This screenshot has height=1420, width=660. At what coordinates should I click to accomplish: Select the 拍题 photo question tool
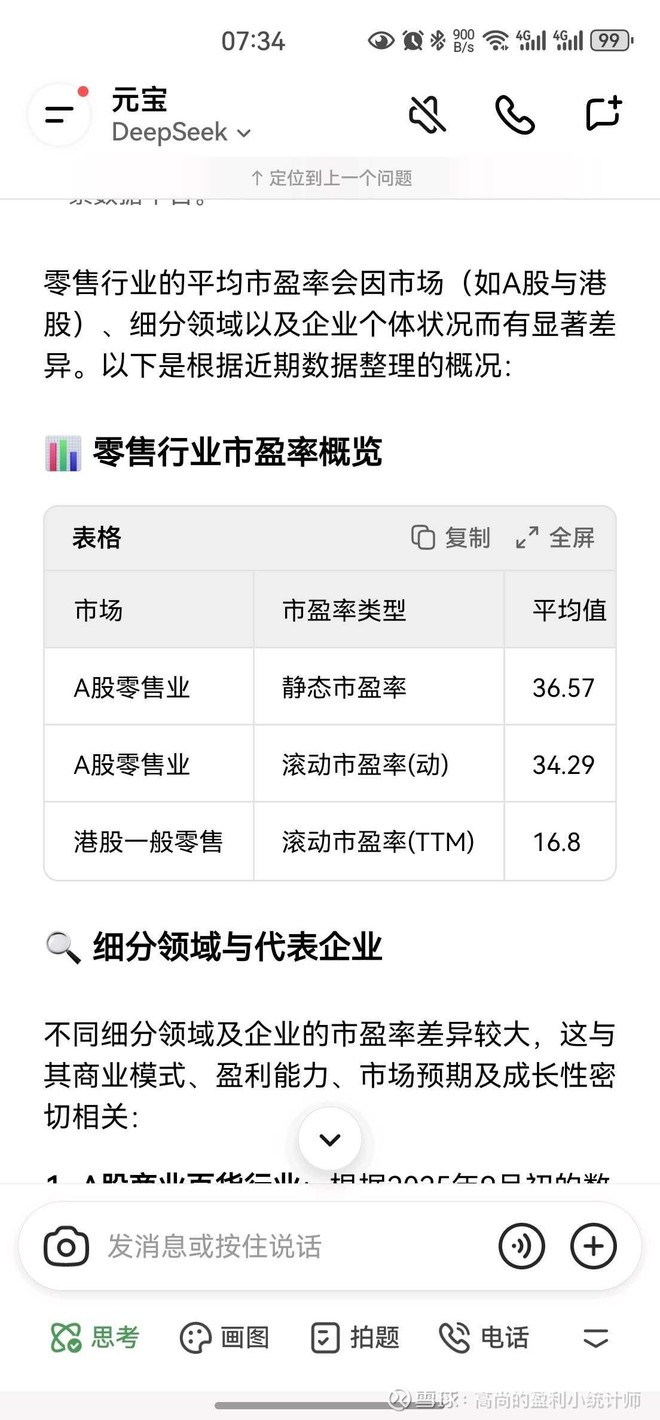point(355,1338)
